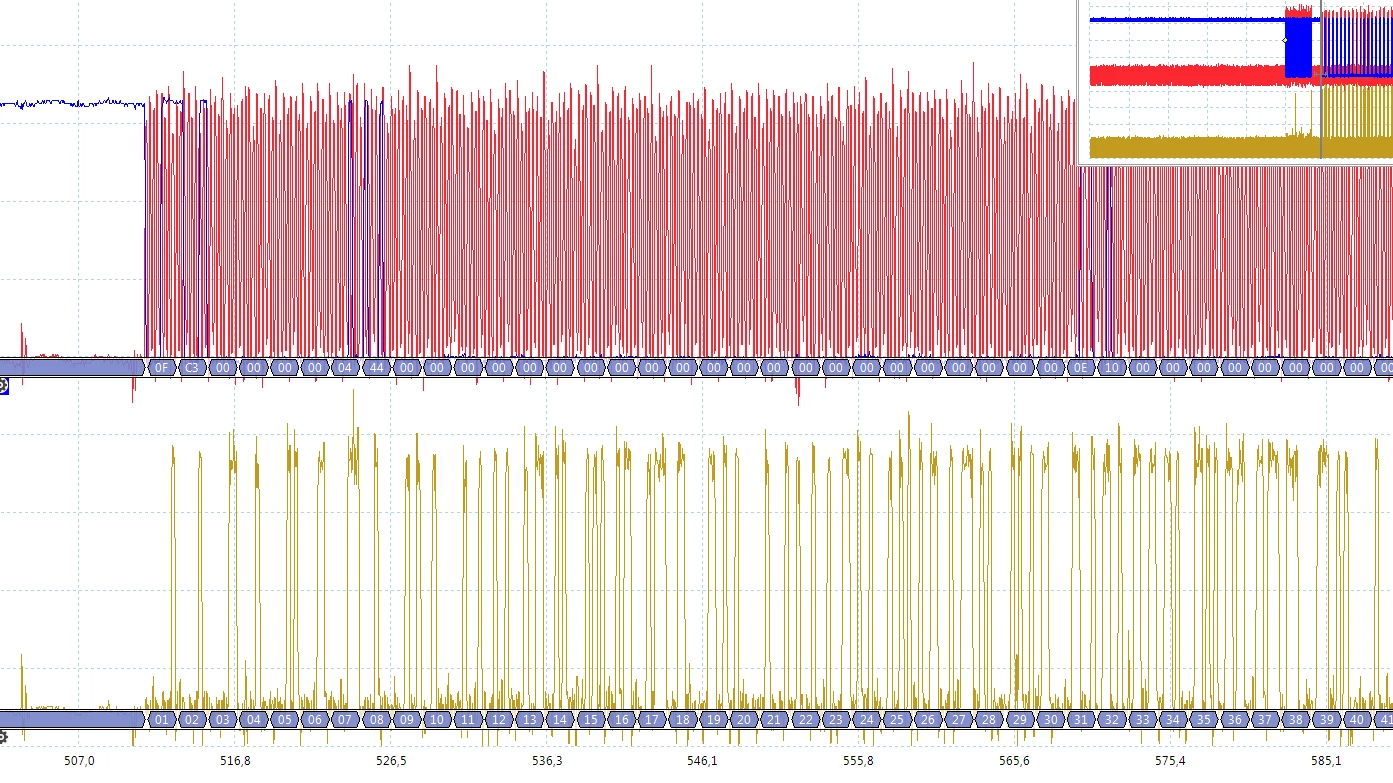Click the idle segment preceding byte 0F

pyautogui.click(x=72, y=368)
